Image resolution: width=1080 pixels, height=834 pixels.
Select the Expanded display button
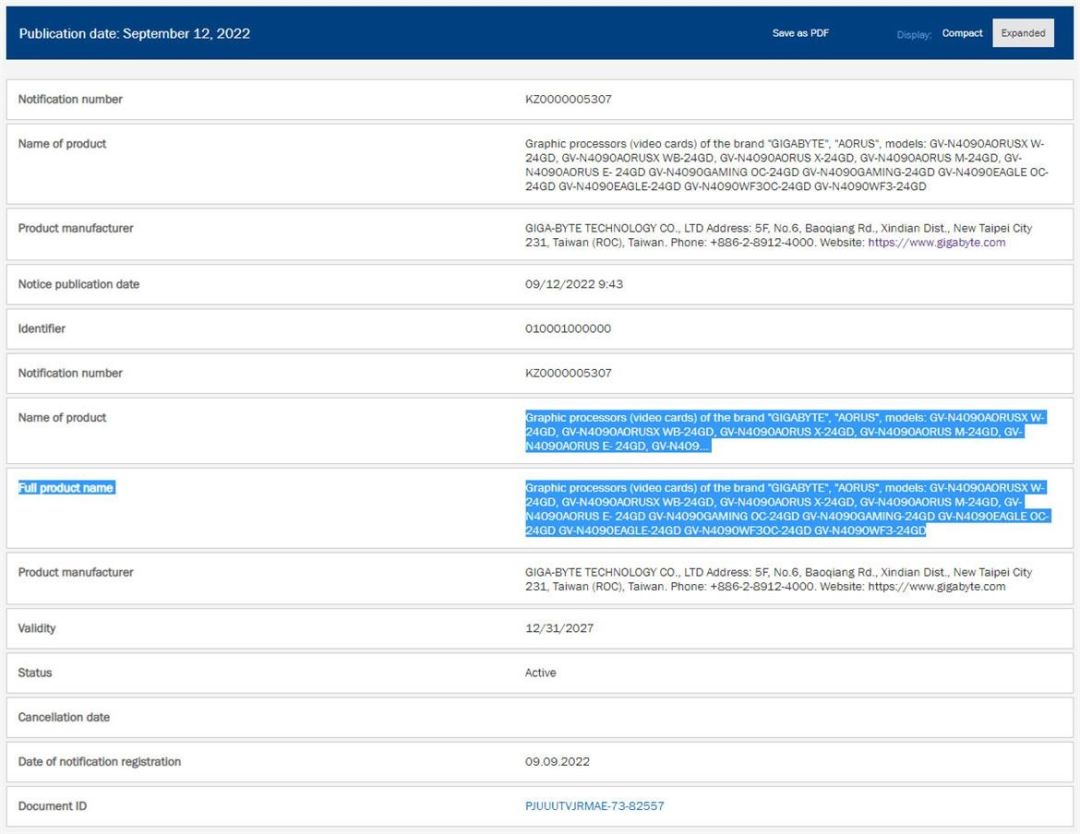click(1023, 33)
